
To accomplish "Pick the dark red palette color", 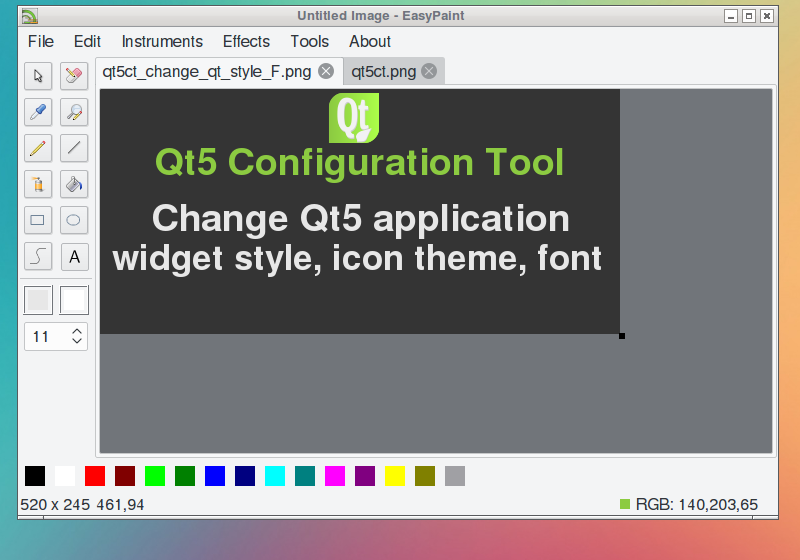I will 125,476.
